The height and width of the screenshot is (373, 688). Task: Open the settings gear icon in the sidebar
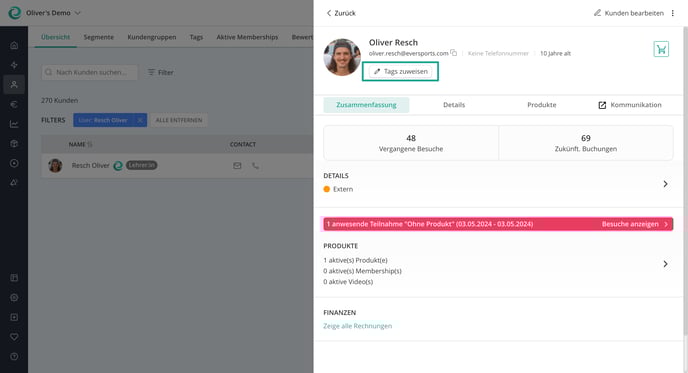click(x=14, y=298)
